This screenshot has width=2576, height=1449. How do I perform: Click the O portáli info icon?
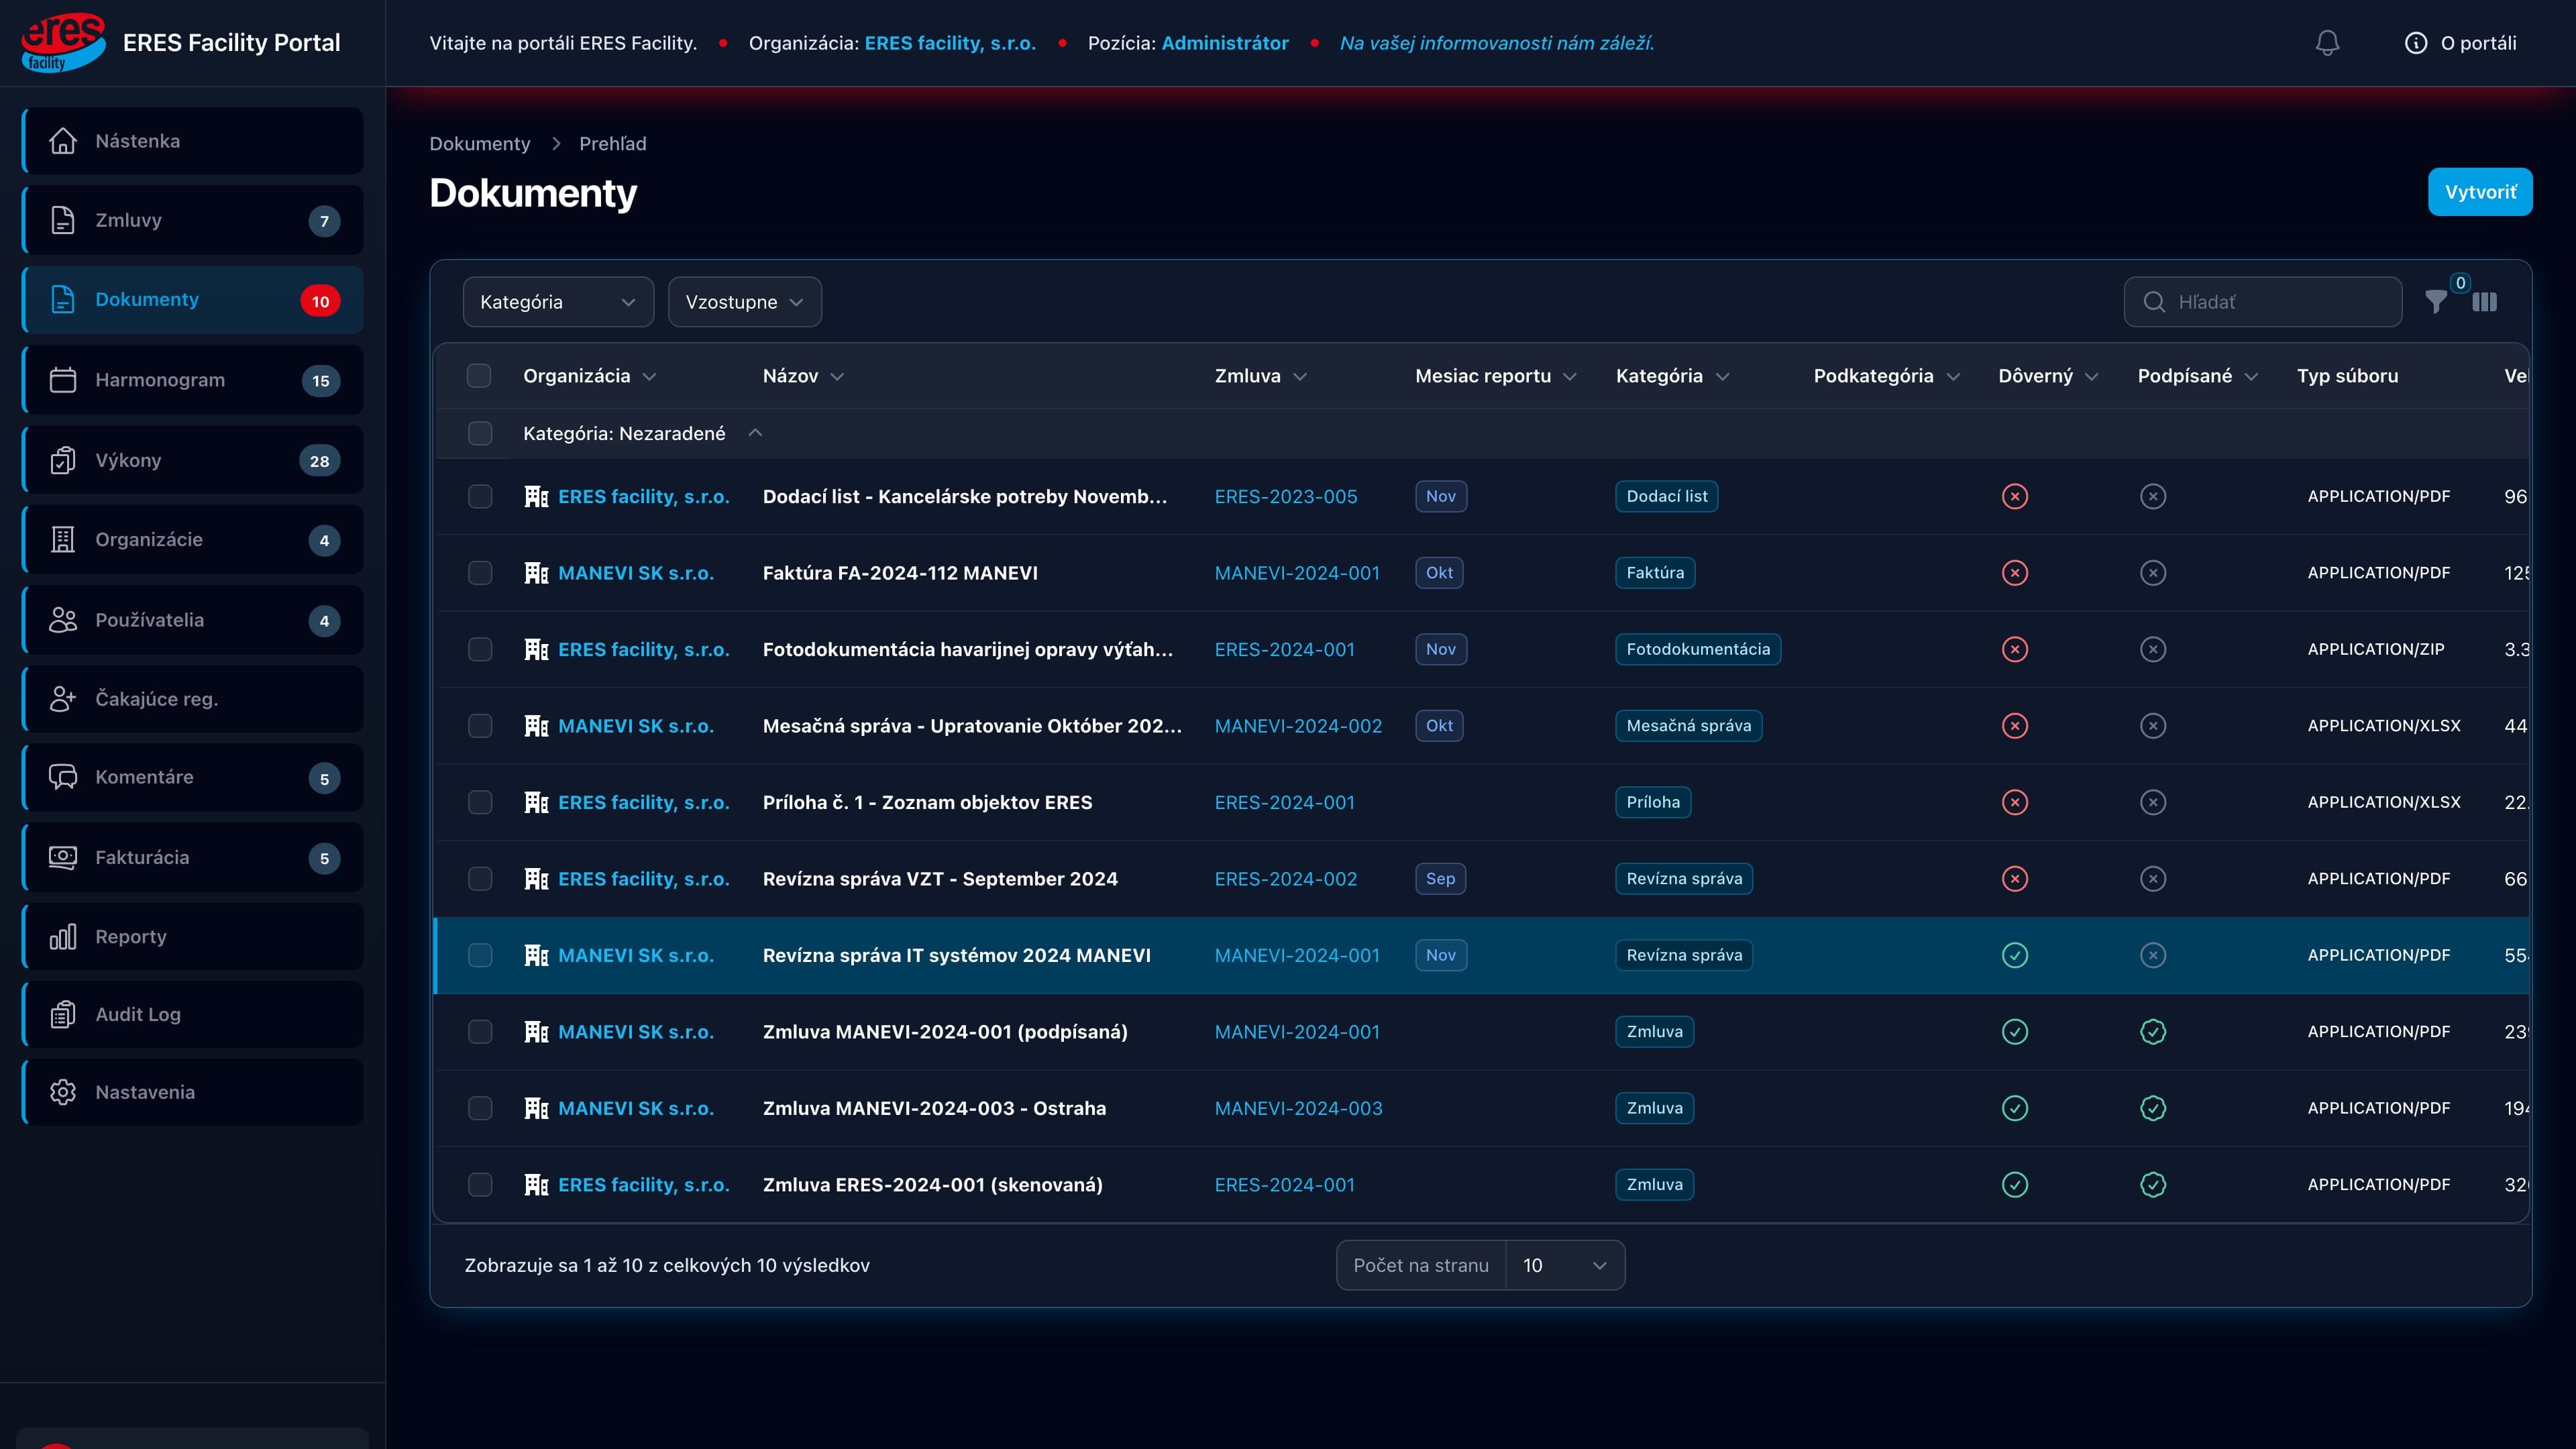click(x=2415, y=43)
